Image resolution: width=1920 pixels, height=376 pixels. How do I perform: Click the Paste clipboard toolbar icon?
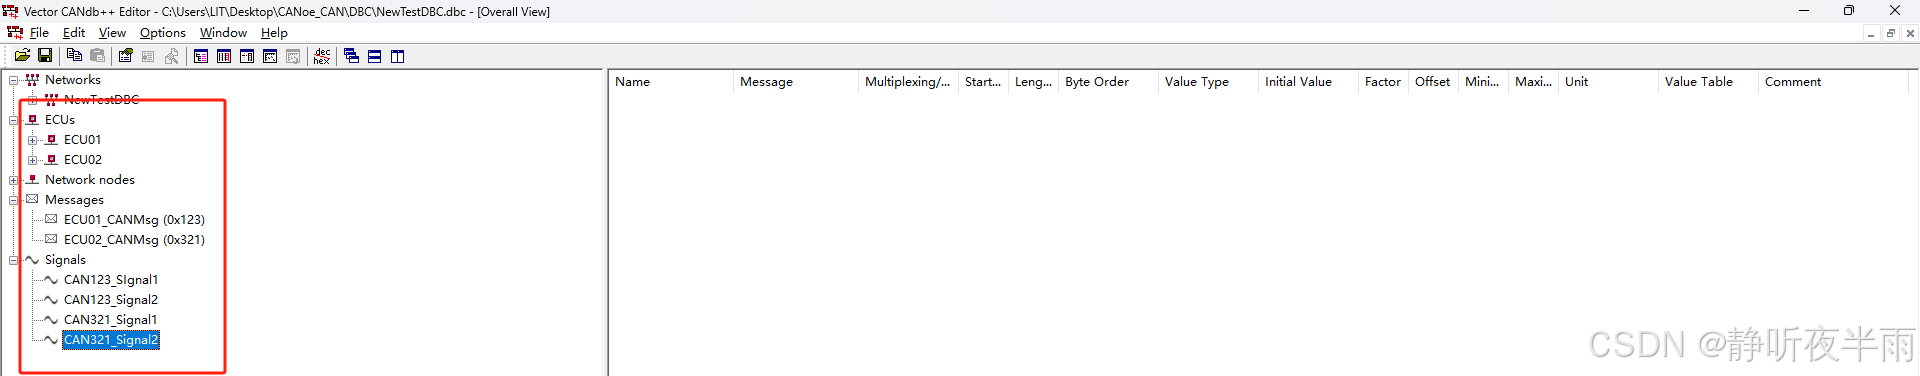click(97, 56)
